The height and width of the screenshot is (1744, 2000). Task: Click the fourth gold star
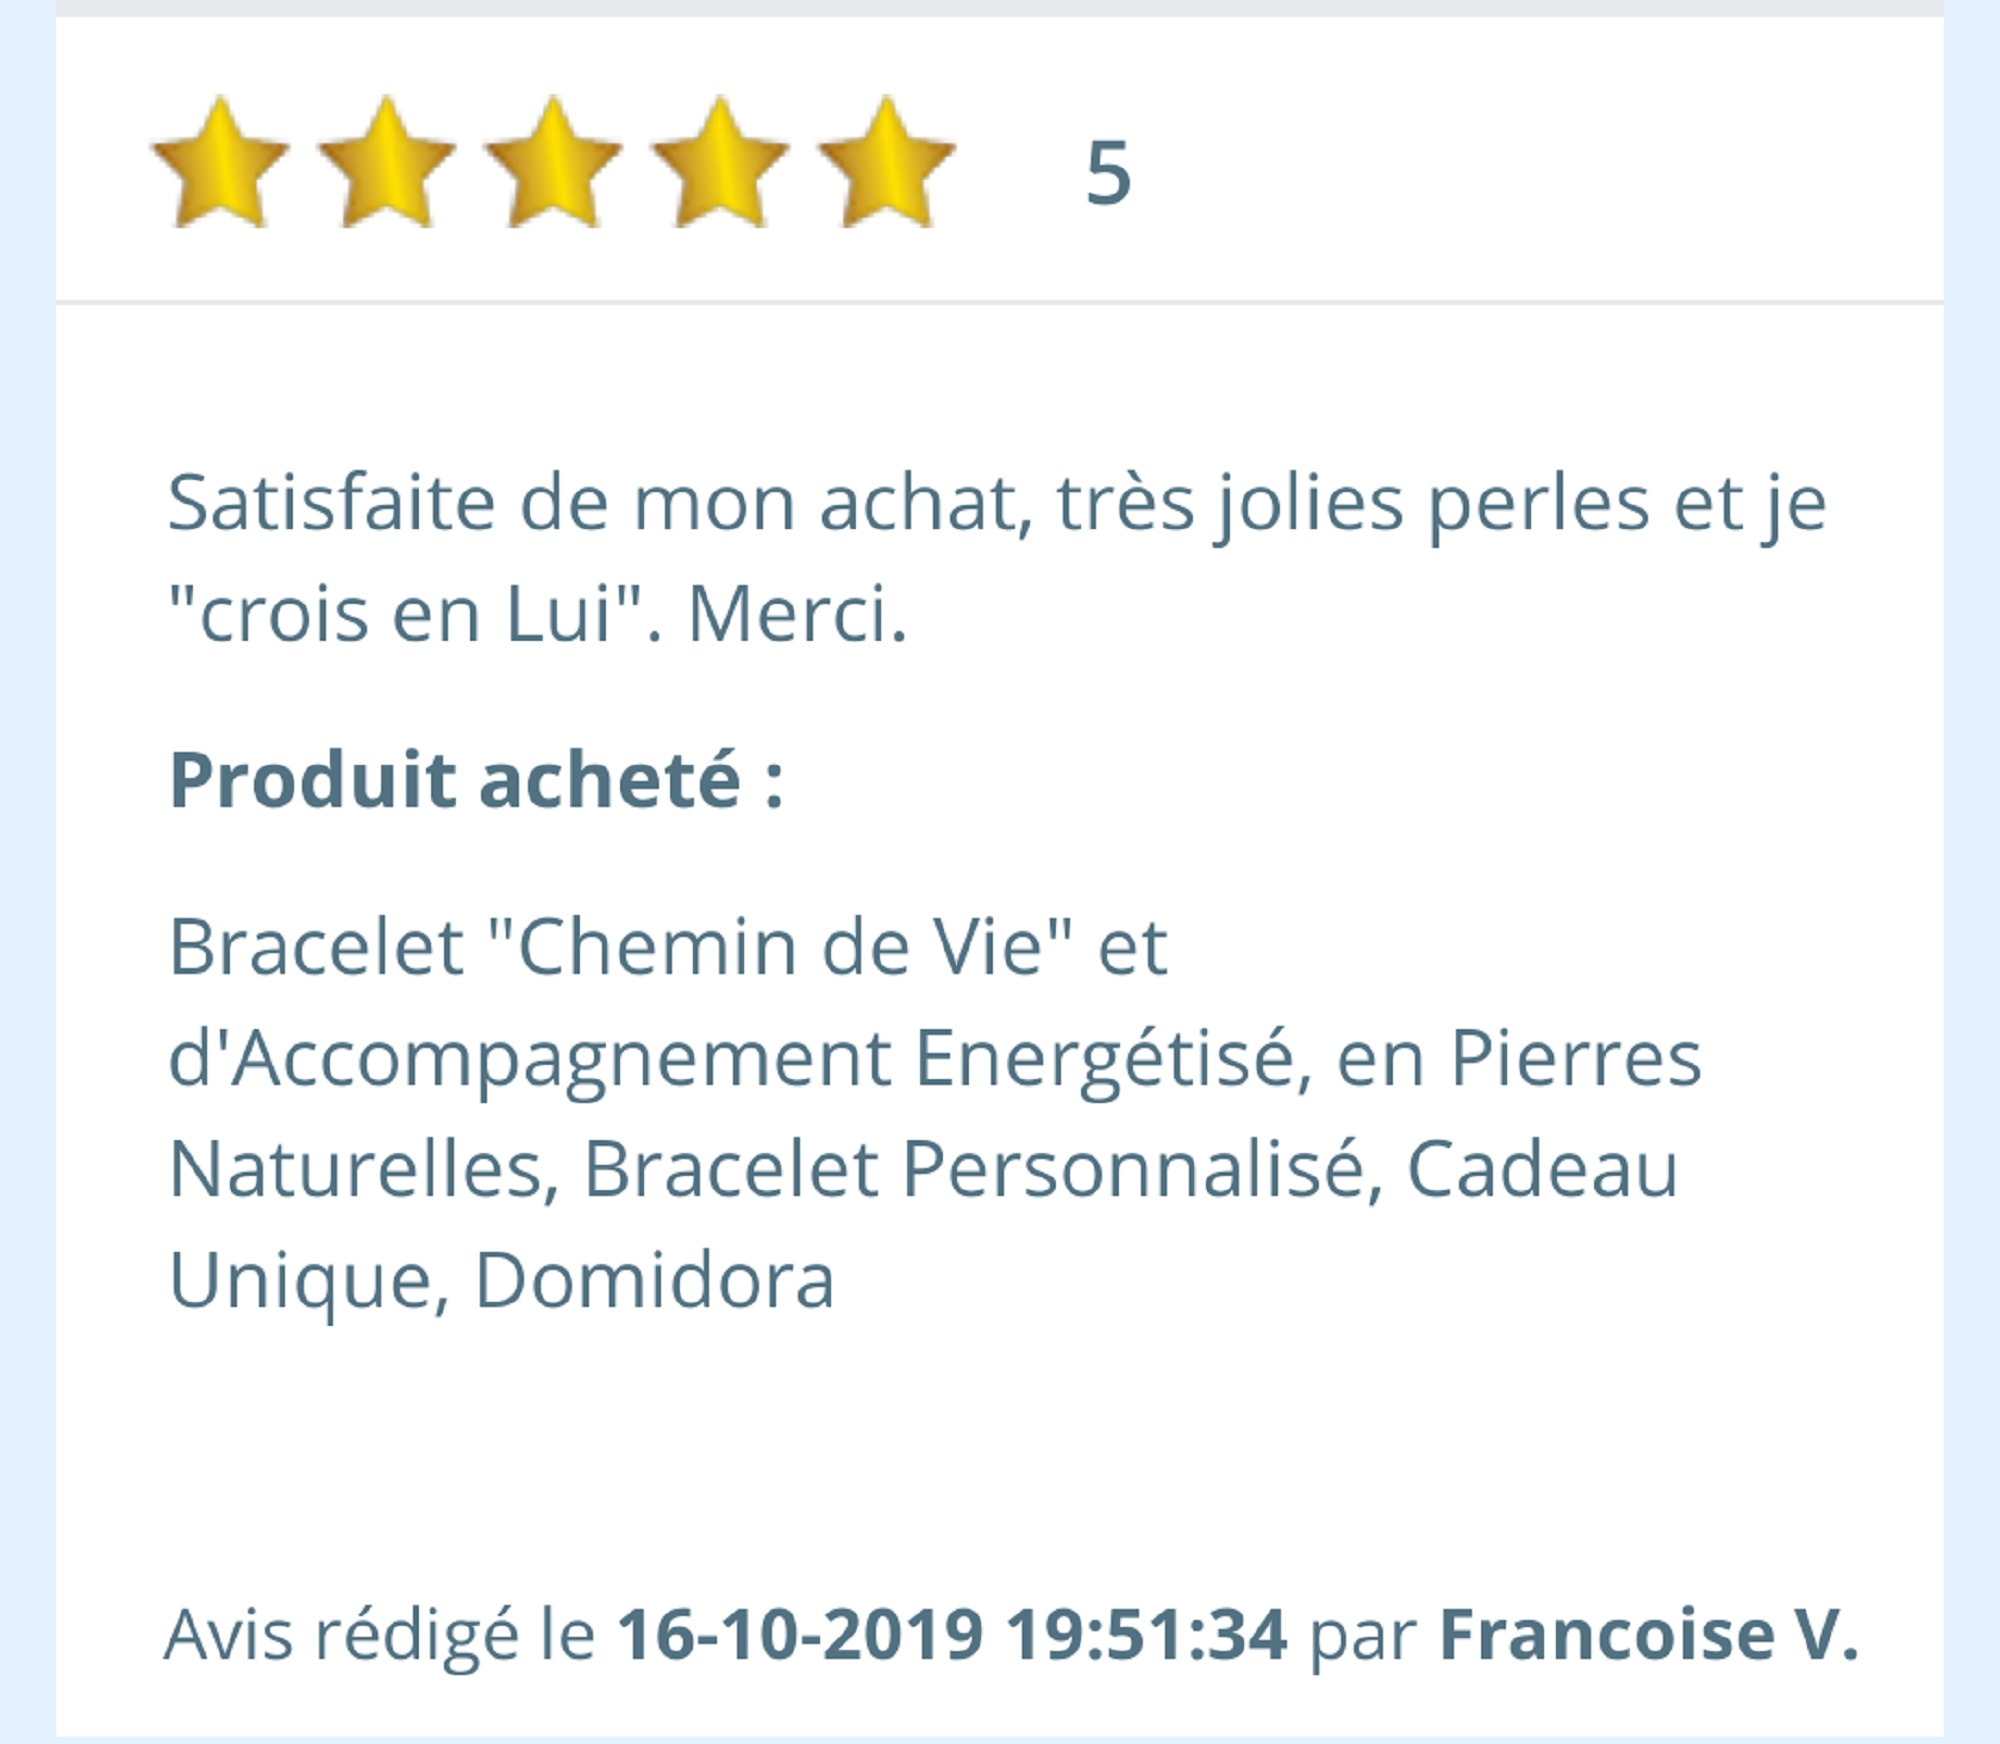point(720,164)
